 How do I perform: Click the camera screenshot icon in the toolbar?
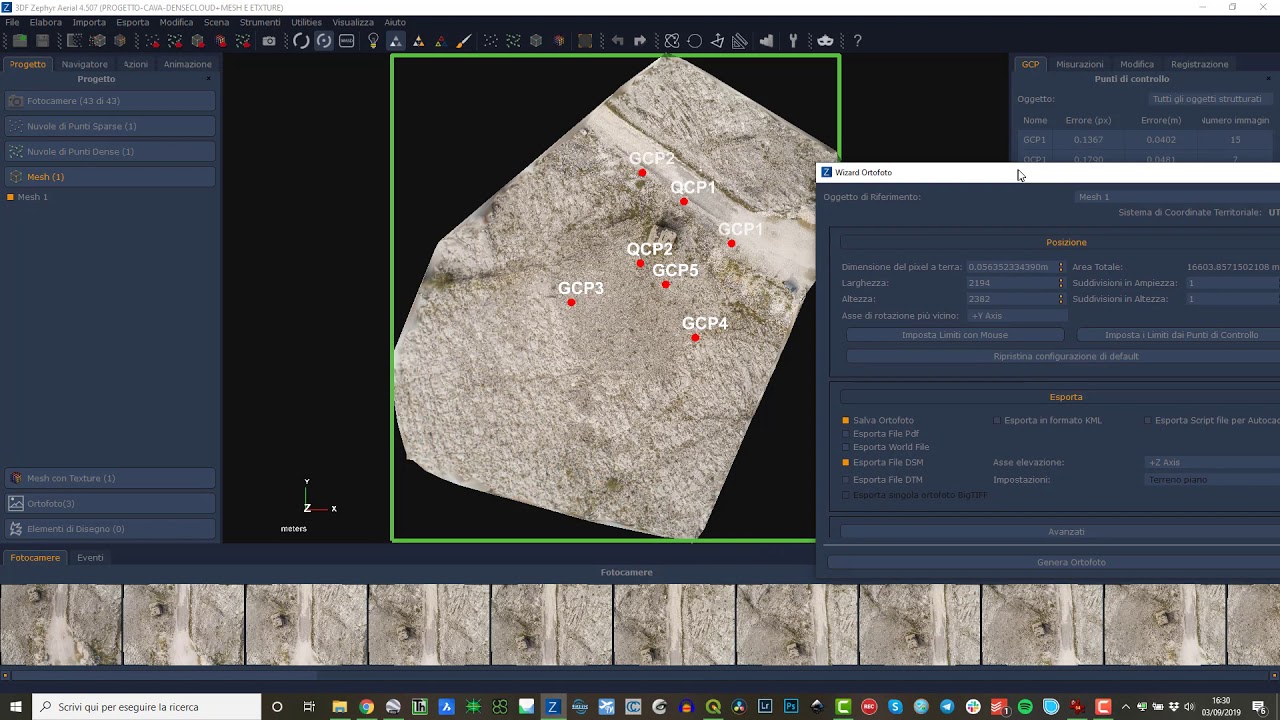[x=269, y=41]
